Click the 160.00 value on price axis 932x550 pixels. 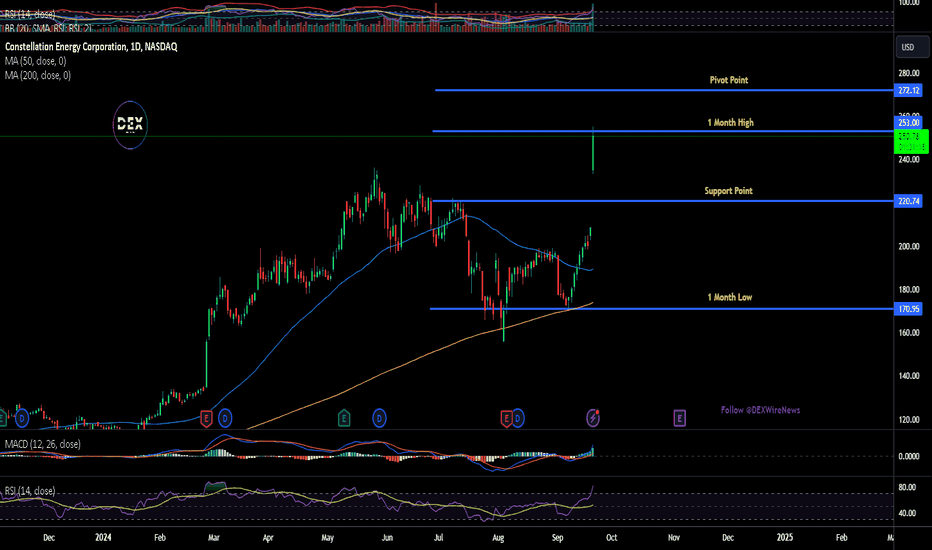[909, 332]
